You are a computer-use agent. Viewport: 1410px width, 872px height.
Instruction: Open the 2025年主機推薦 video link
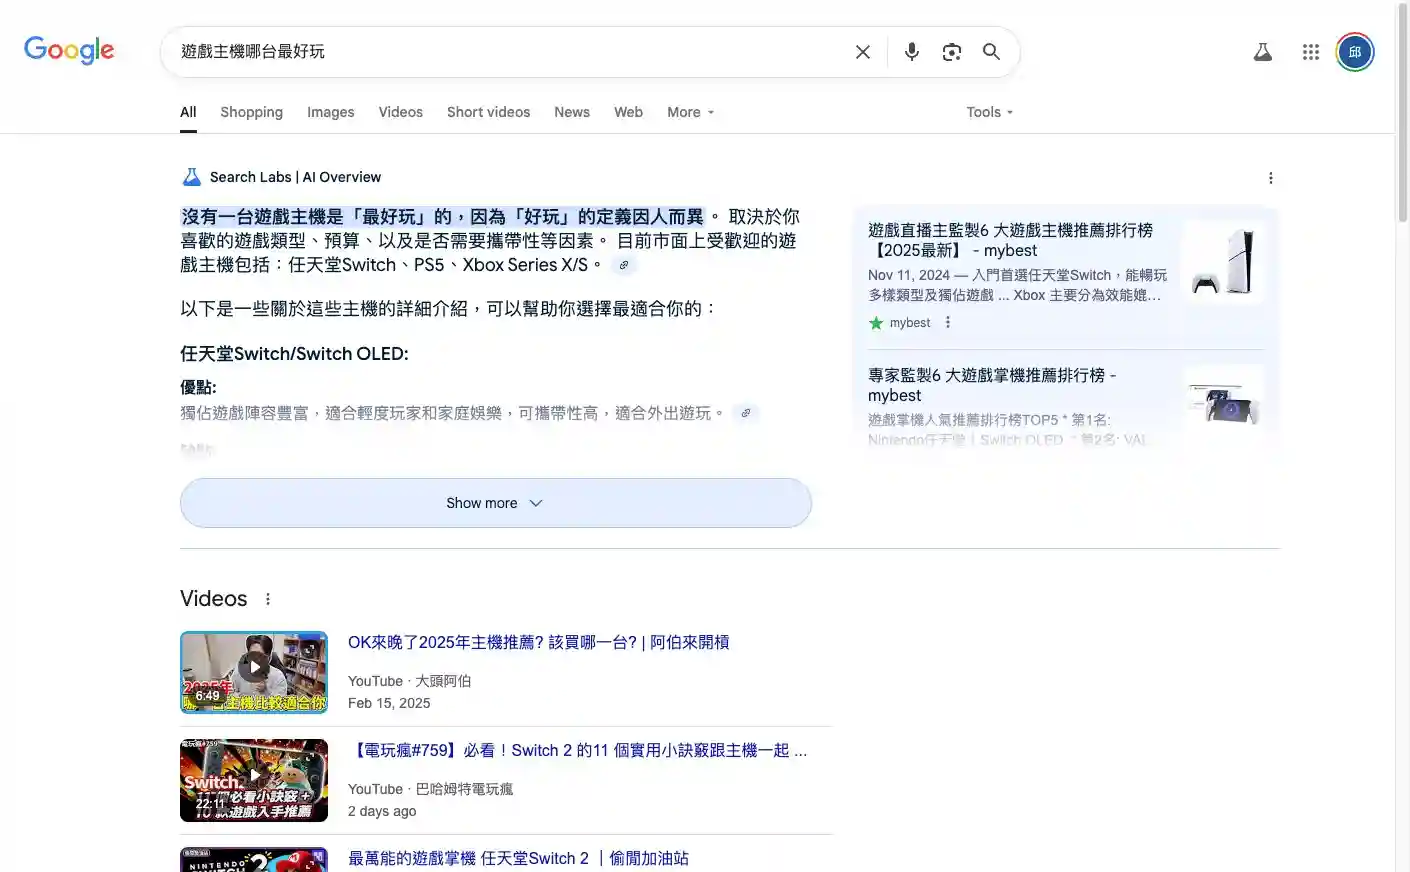click(538, 642)
